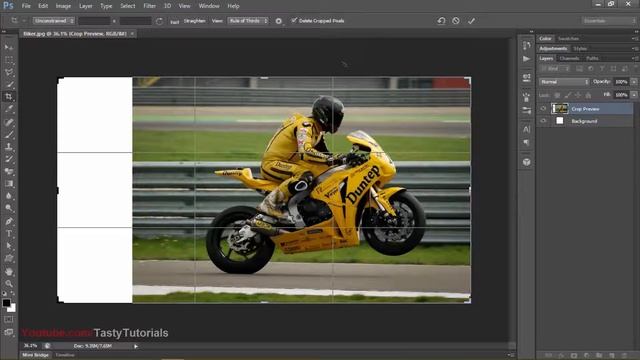This screenshot has height=360, width=640.
Task: Select the Shape tool
Action: [x=9, y=258]
